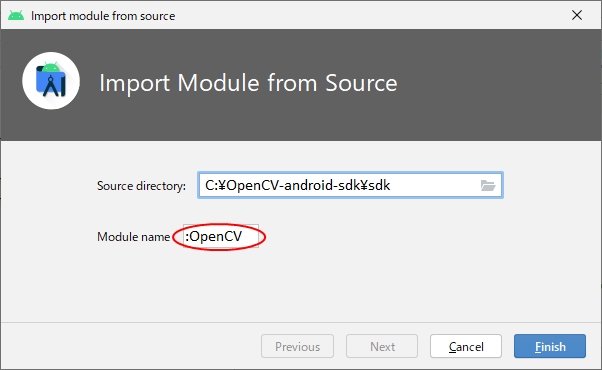Click the 'Module name' label

[x=134, y=237]
